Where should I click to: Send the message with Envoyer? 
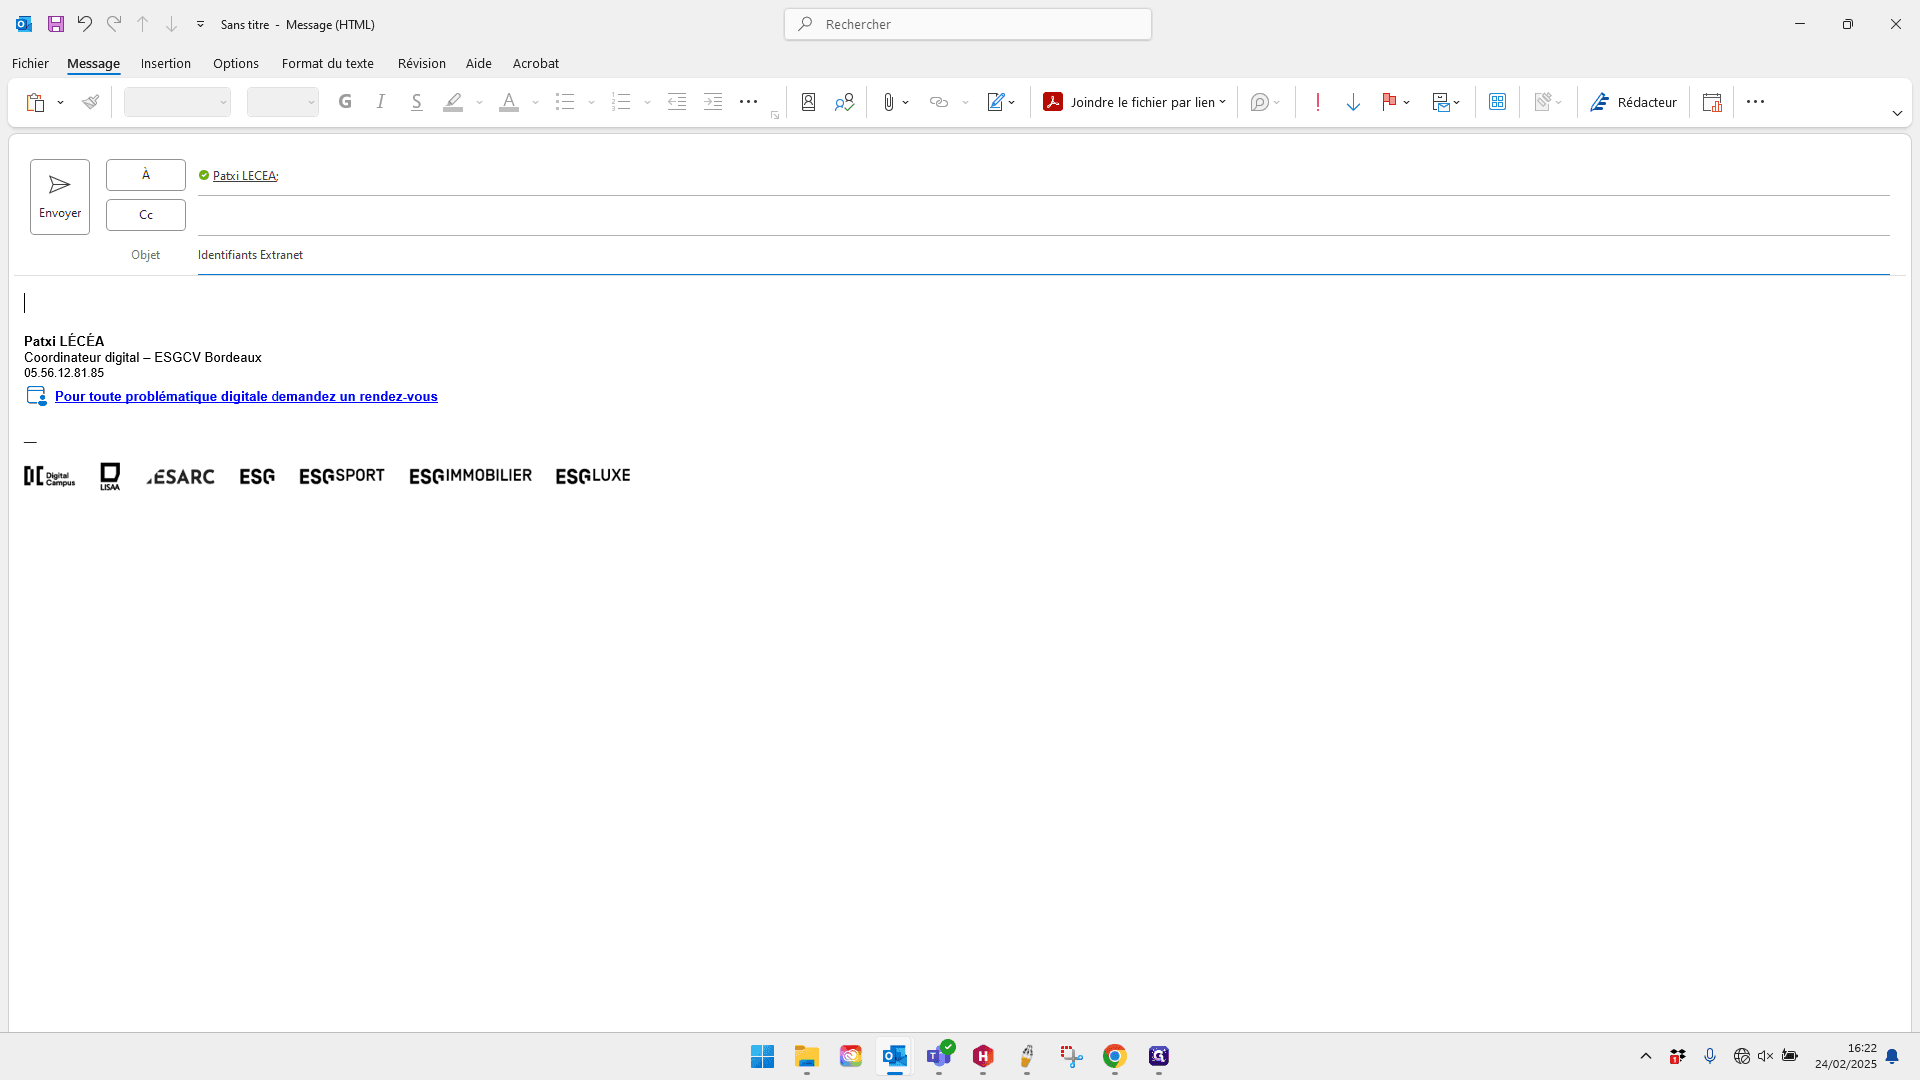tap(60, 197)
